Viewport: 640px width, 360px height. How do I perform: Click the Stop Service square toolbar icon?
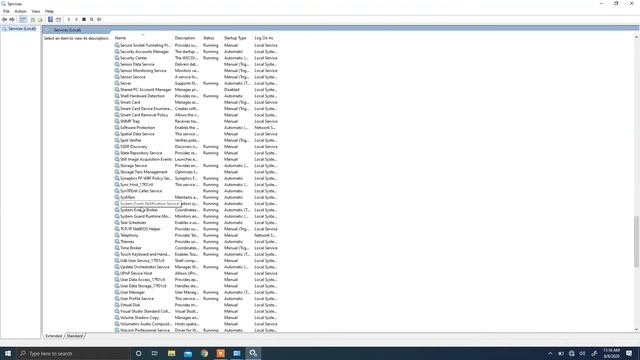(x=84, y=20)
